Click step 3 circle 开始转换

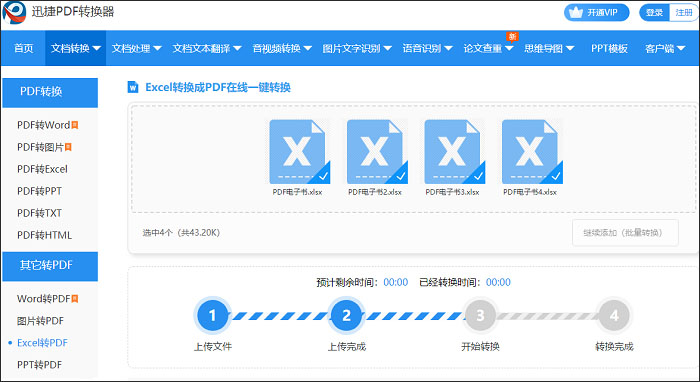[x=480, y=316]
